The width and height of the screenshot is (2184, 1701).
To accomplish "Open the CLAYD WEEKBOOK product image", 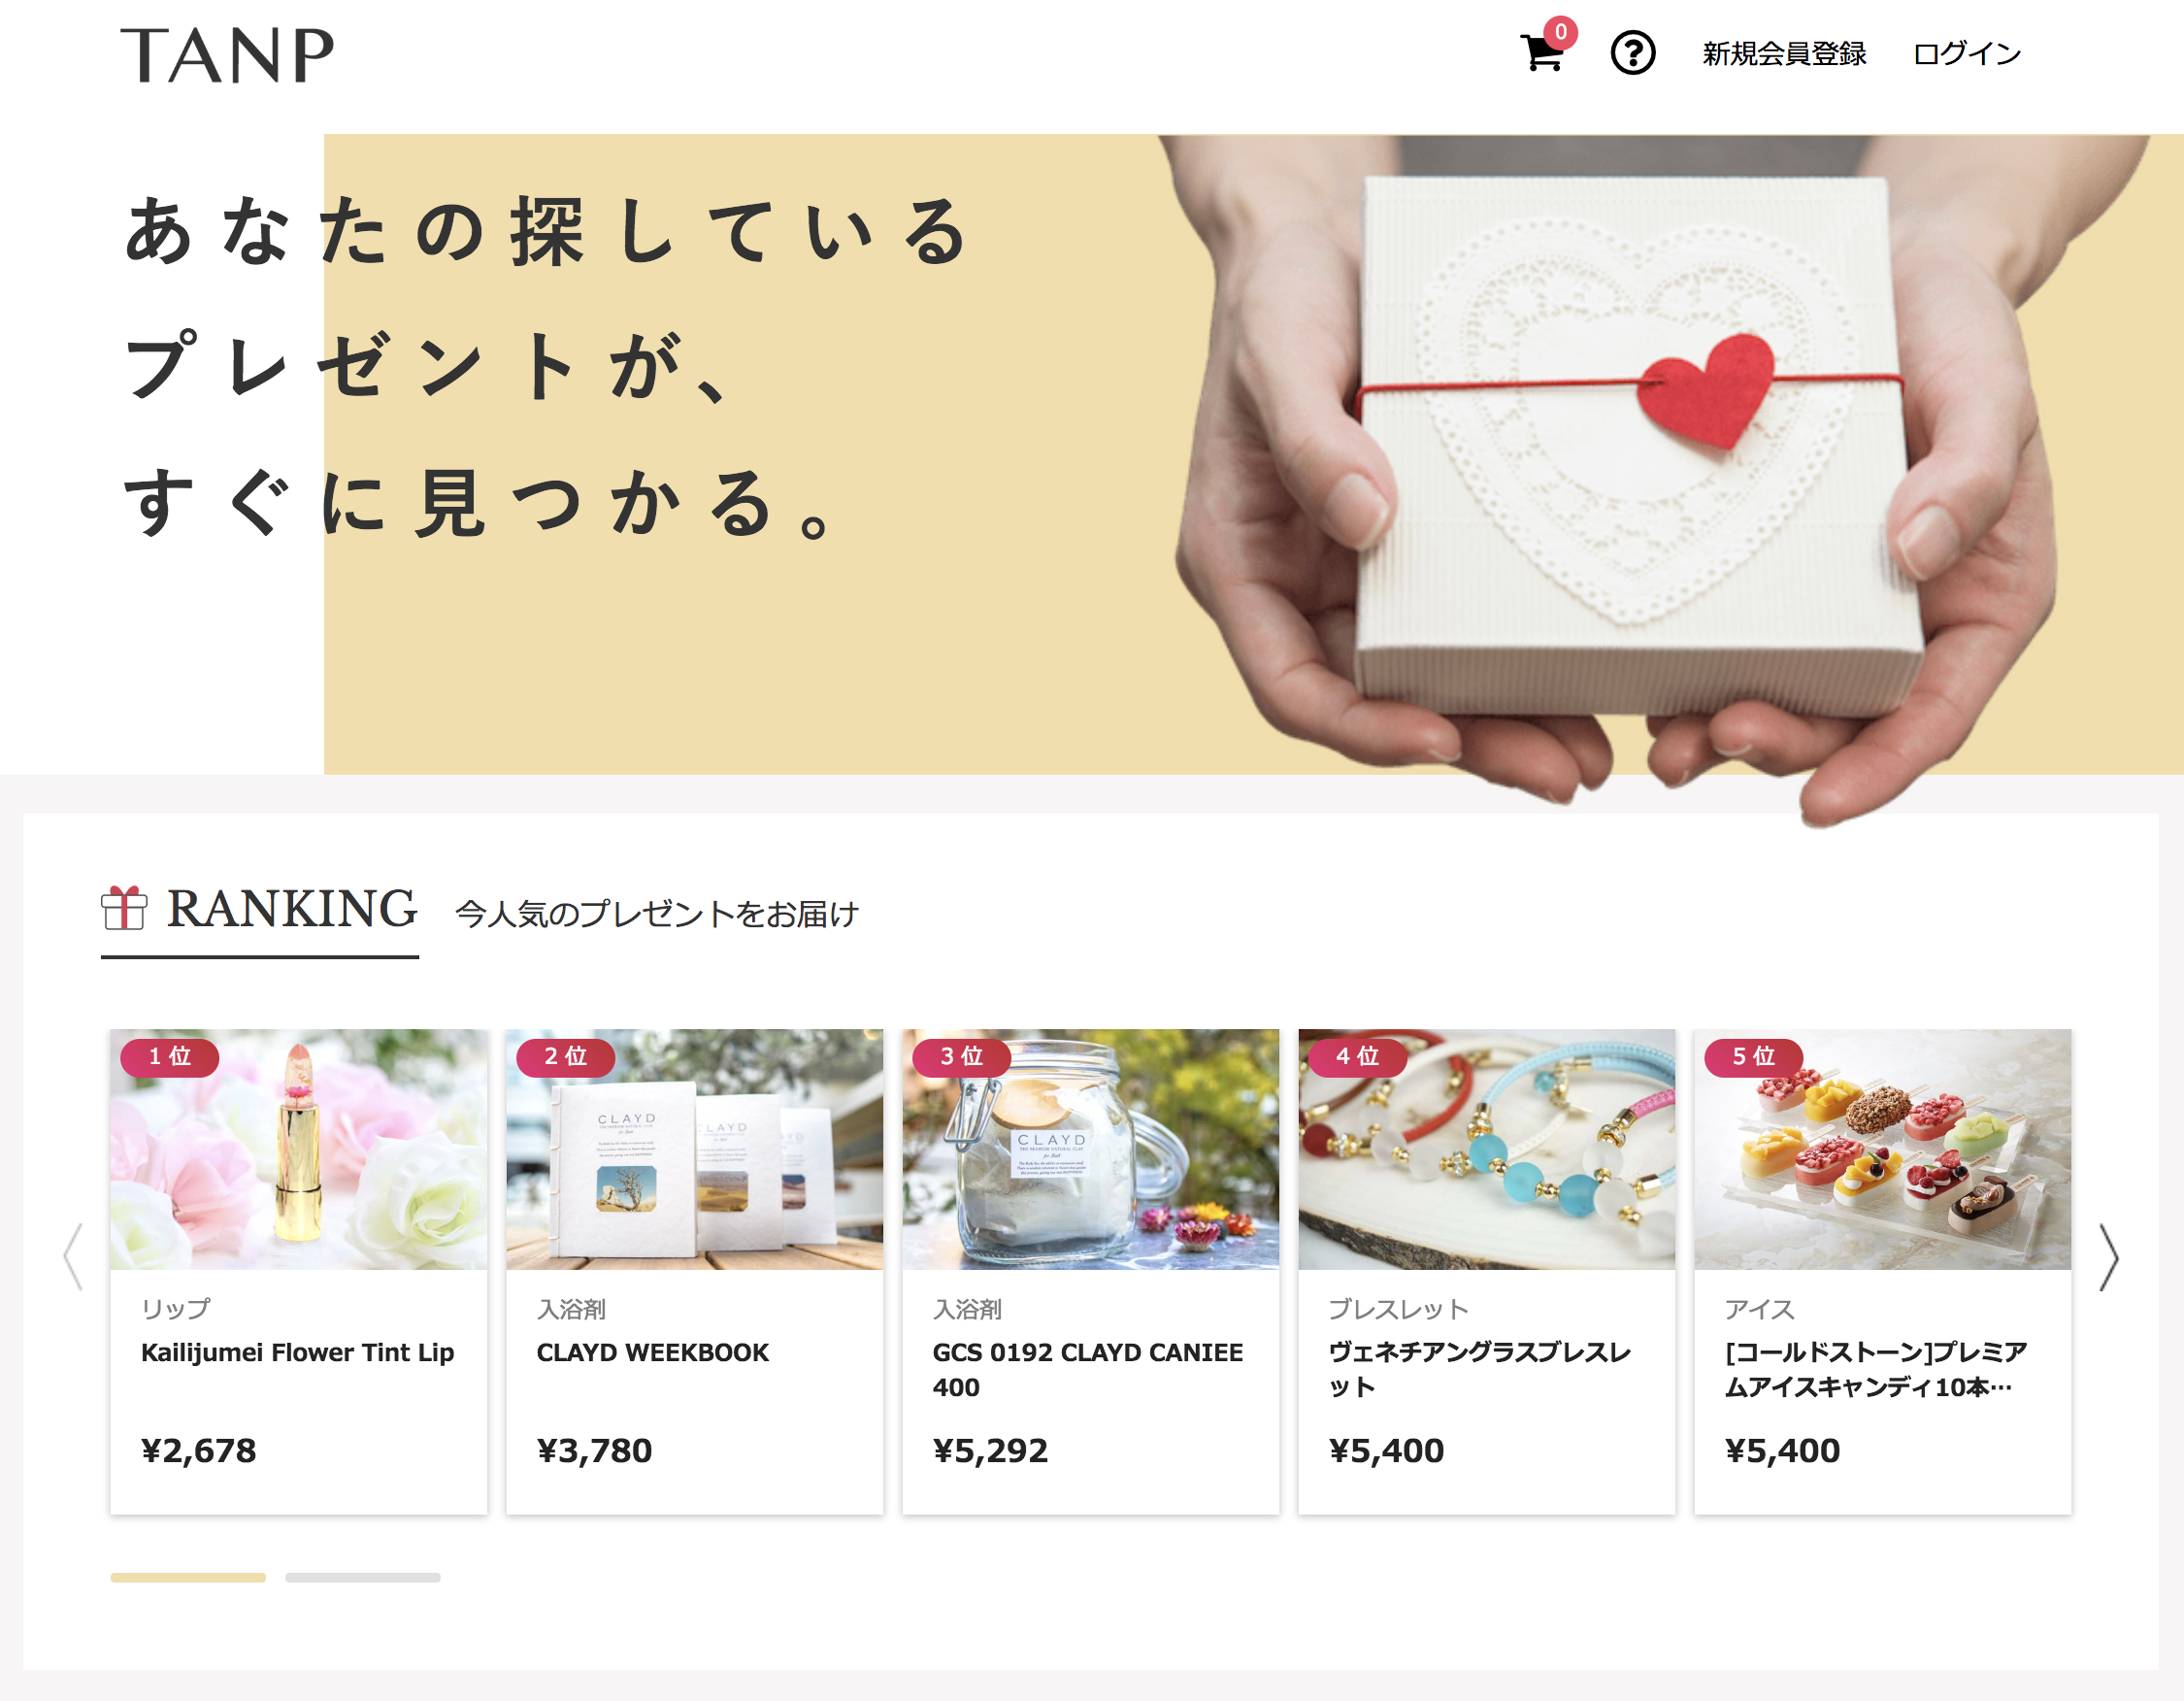I will pos(695,1149).
